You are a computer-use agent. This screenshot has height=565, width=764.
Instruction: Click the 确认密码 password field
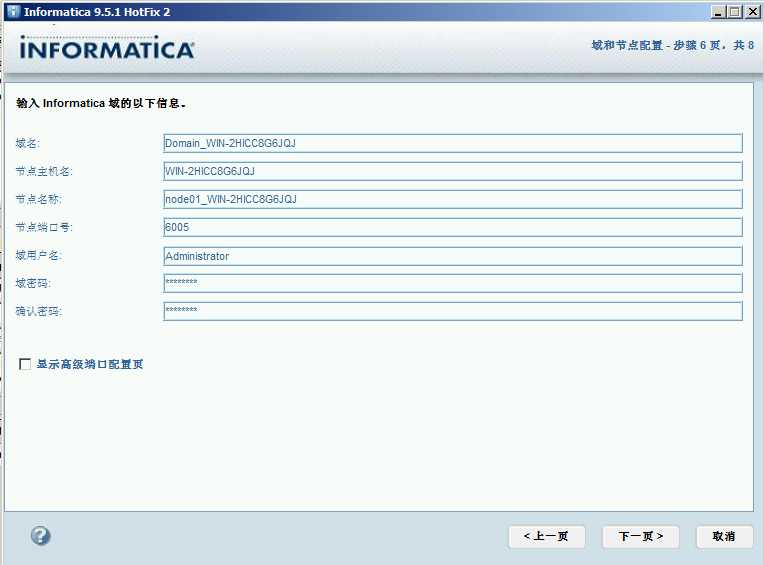(x=453, y=311)
